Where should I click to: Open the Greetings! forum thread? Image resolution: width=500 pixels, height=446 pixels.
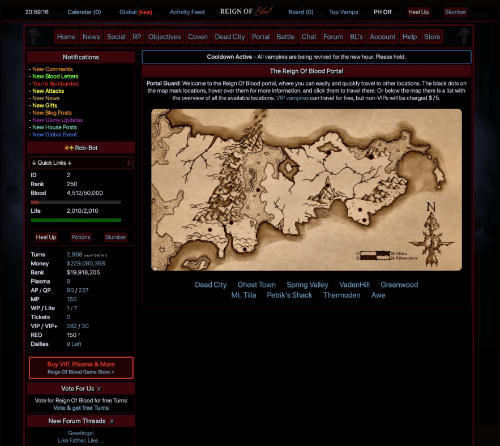(81, 433)
